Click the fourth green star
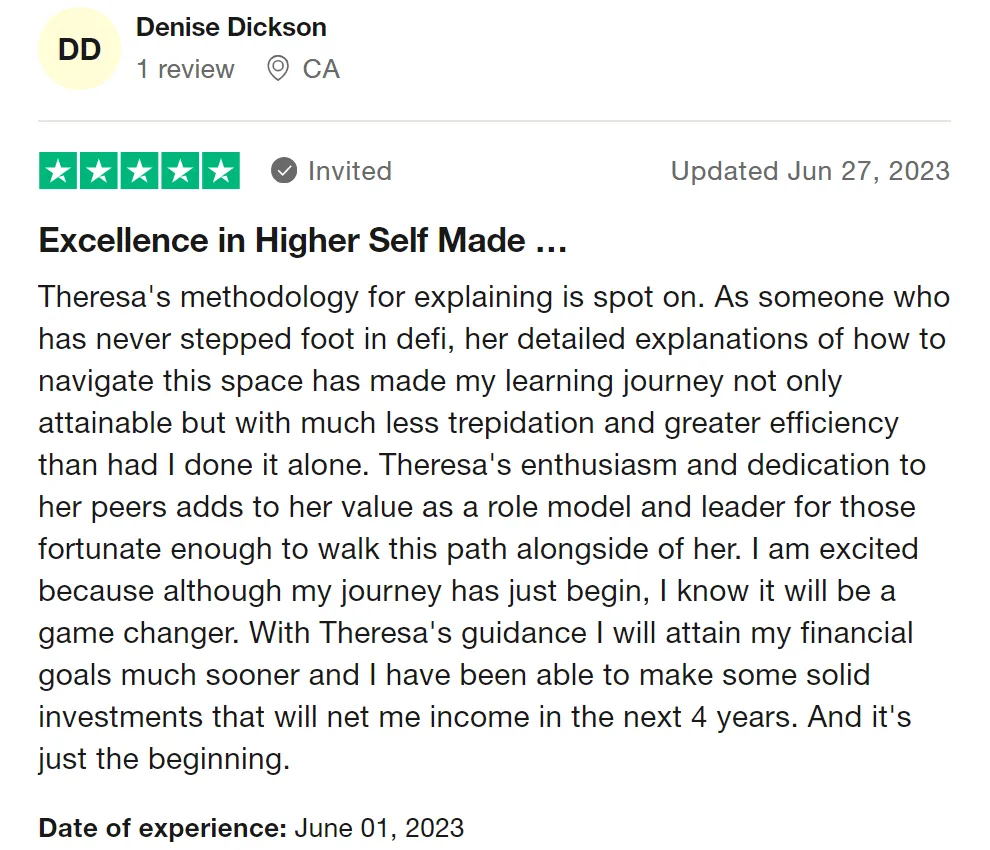990x850 pixels. [x=180, y=171]
